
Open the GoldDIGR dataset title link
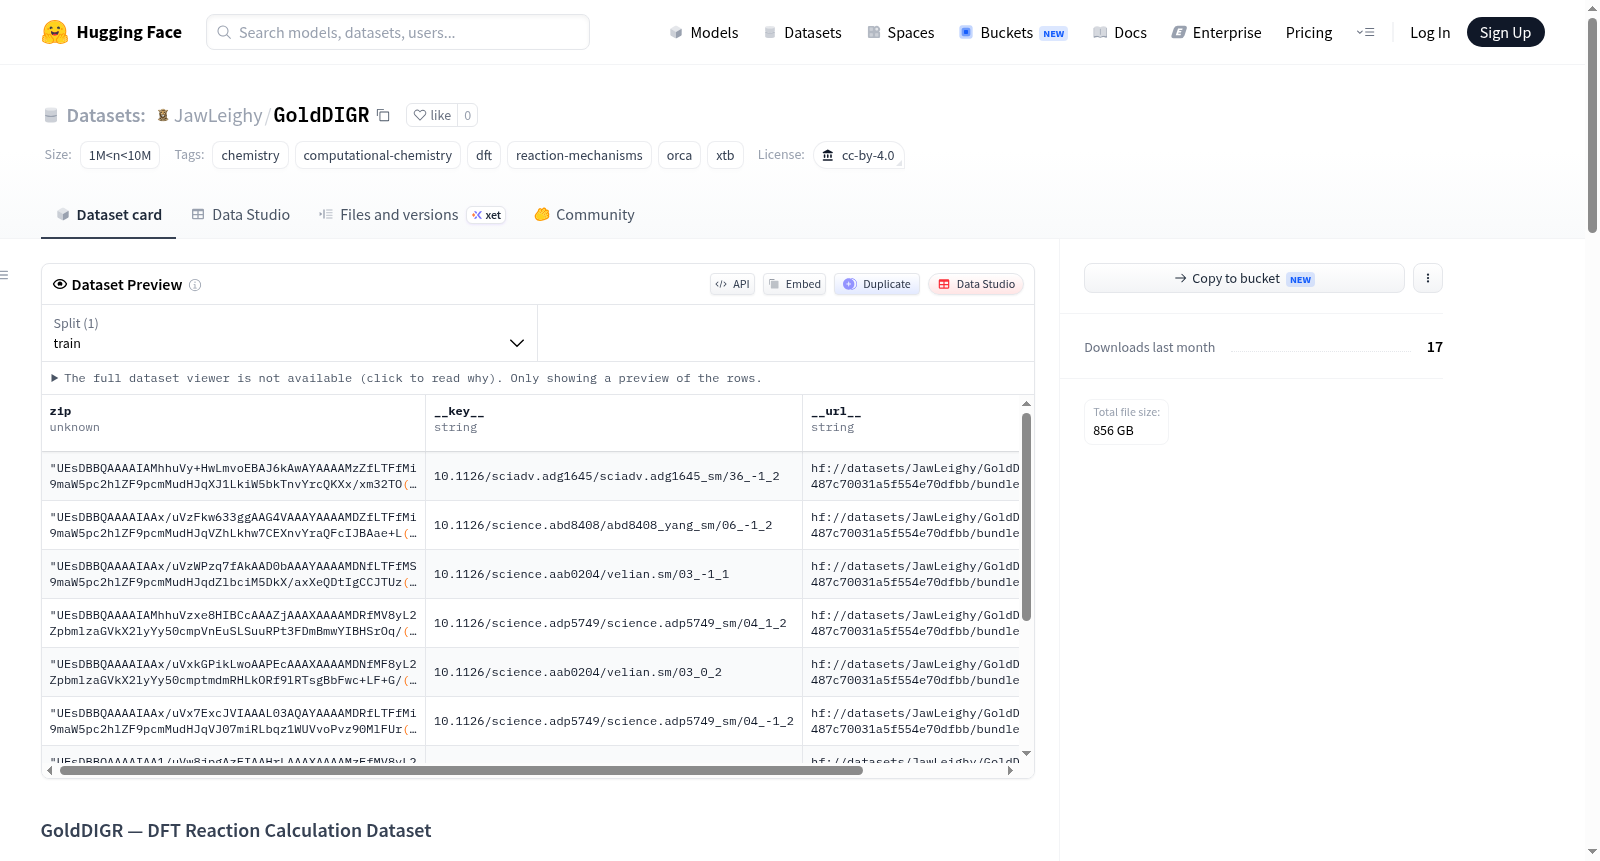tap(321, 115)
